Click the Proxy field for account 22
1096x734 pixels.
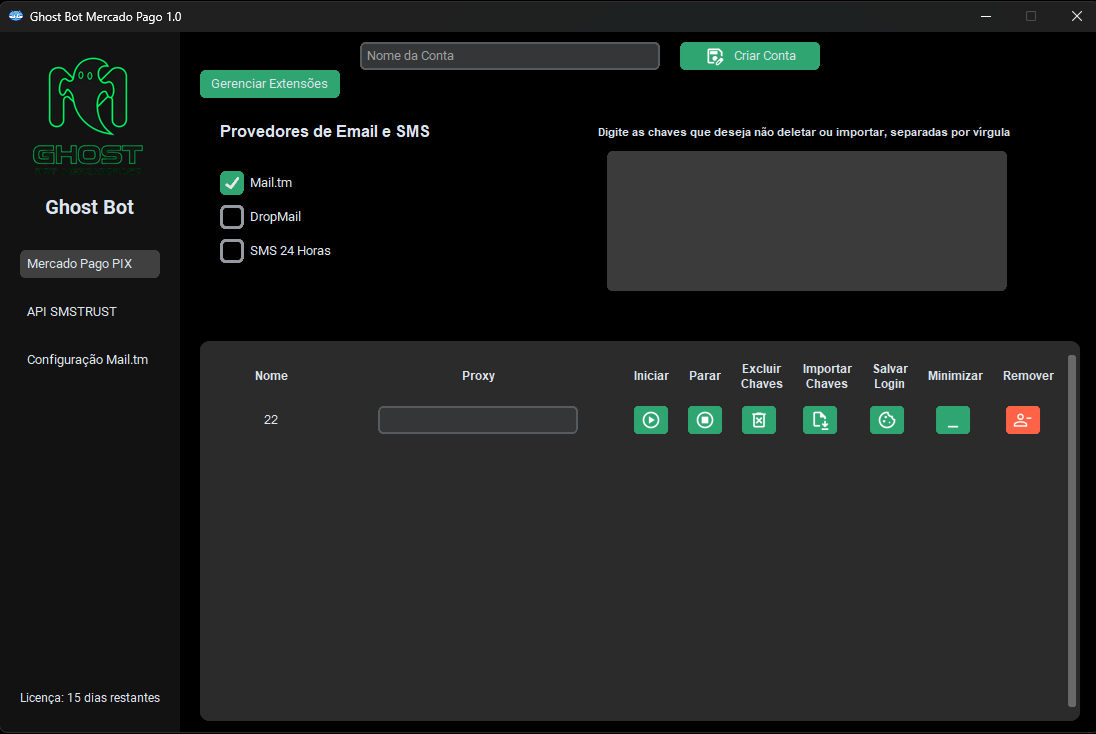(x=477, y=420)
